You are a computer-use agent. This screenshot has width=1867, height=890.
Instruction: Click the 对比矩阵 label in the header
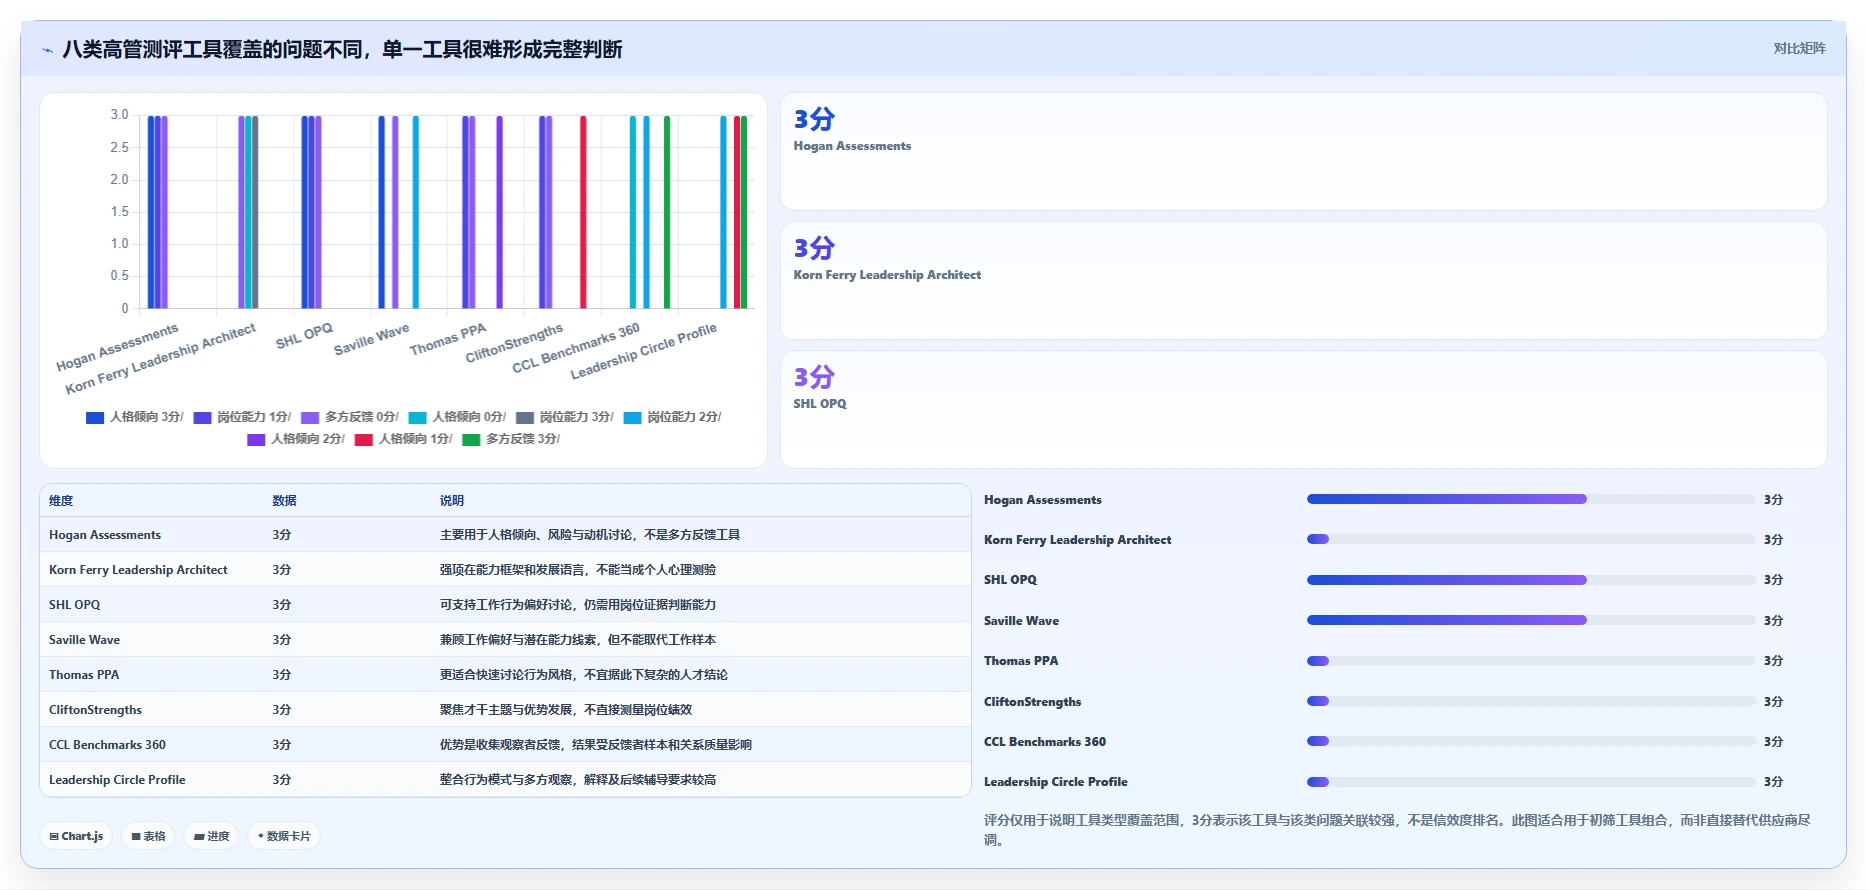point(1799,48)
